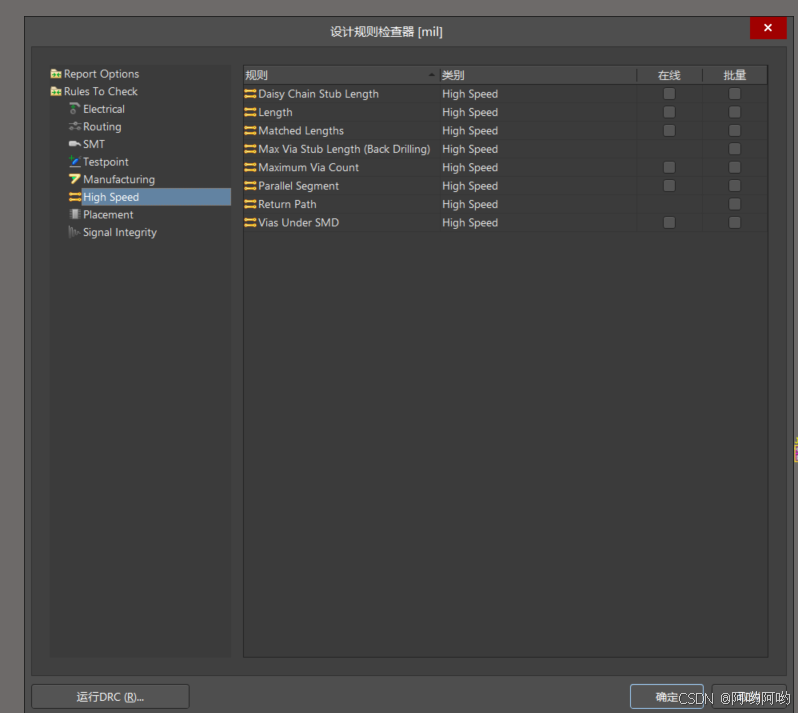Select the Vias Under SMD rule text
The width and height of the screenshot is (798, 713).
coord(298,222)
